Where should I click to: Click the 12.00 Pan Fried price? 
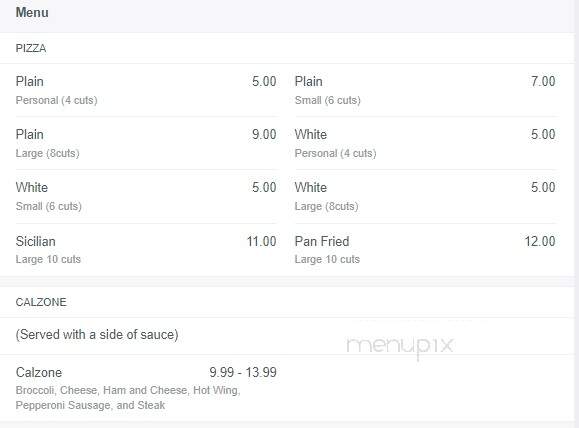[x=540, y=242]
